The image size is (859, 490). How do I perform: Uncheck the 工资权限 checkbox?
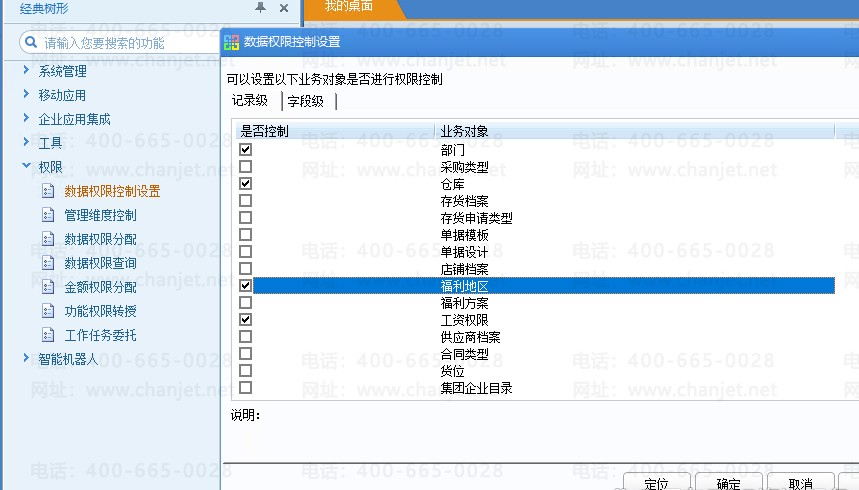[246, 320]
